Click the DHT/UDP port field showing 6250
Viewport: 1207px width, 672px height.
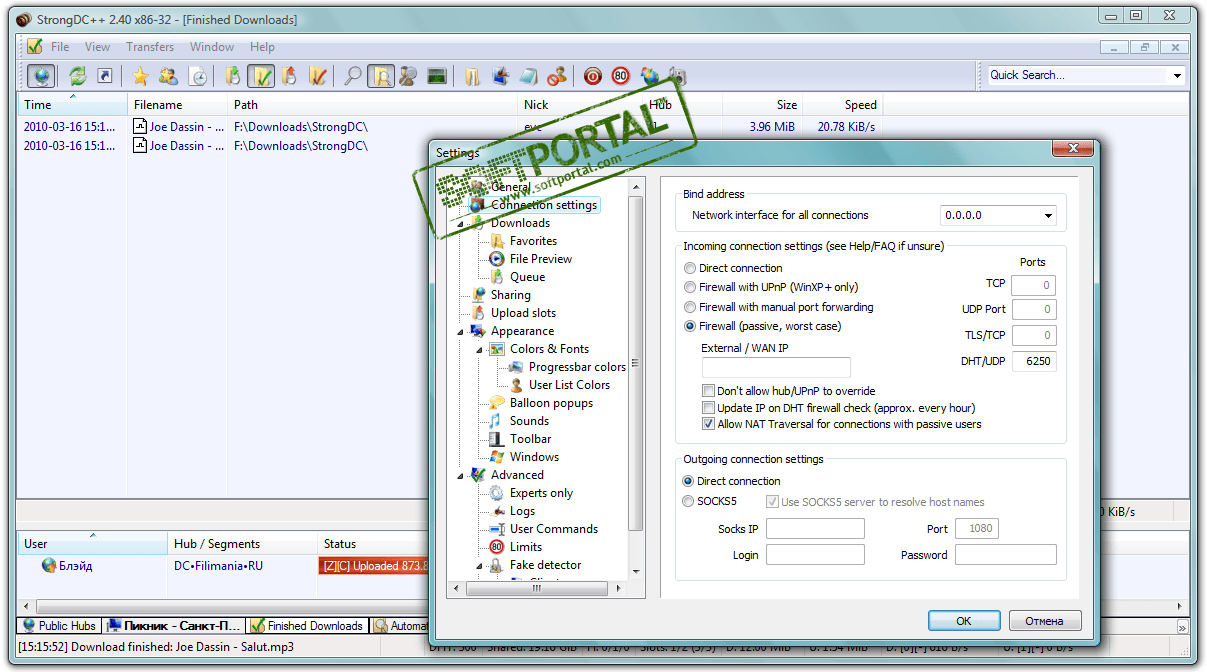coord(1034,361)
